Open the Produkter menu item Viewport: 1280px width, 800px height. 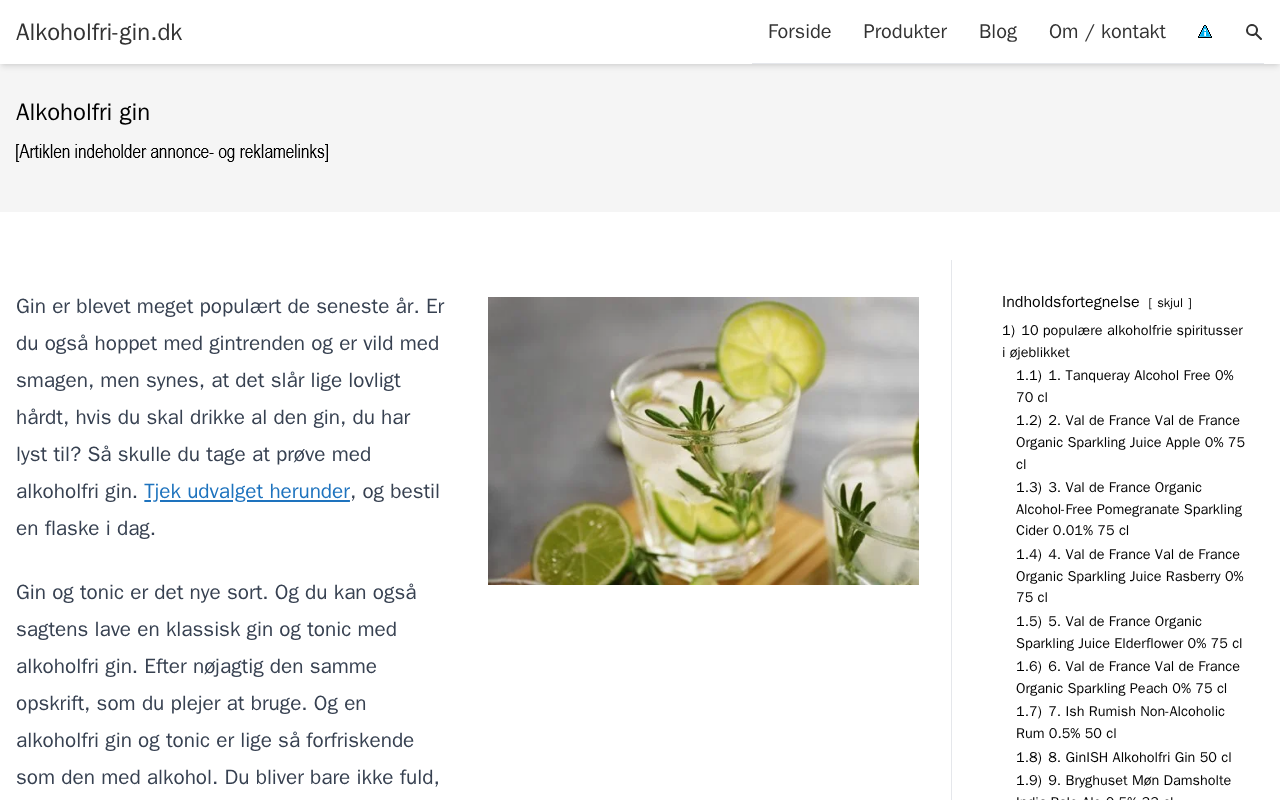905,32
